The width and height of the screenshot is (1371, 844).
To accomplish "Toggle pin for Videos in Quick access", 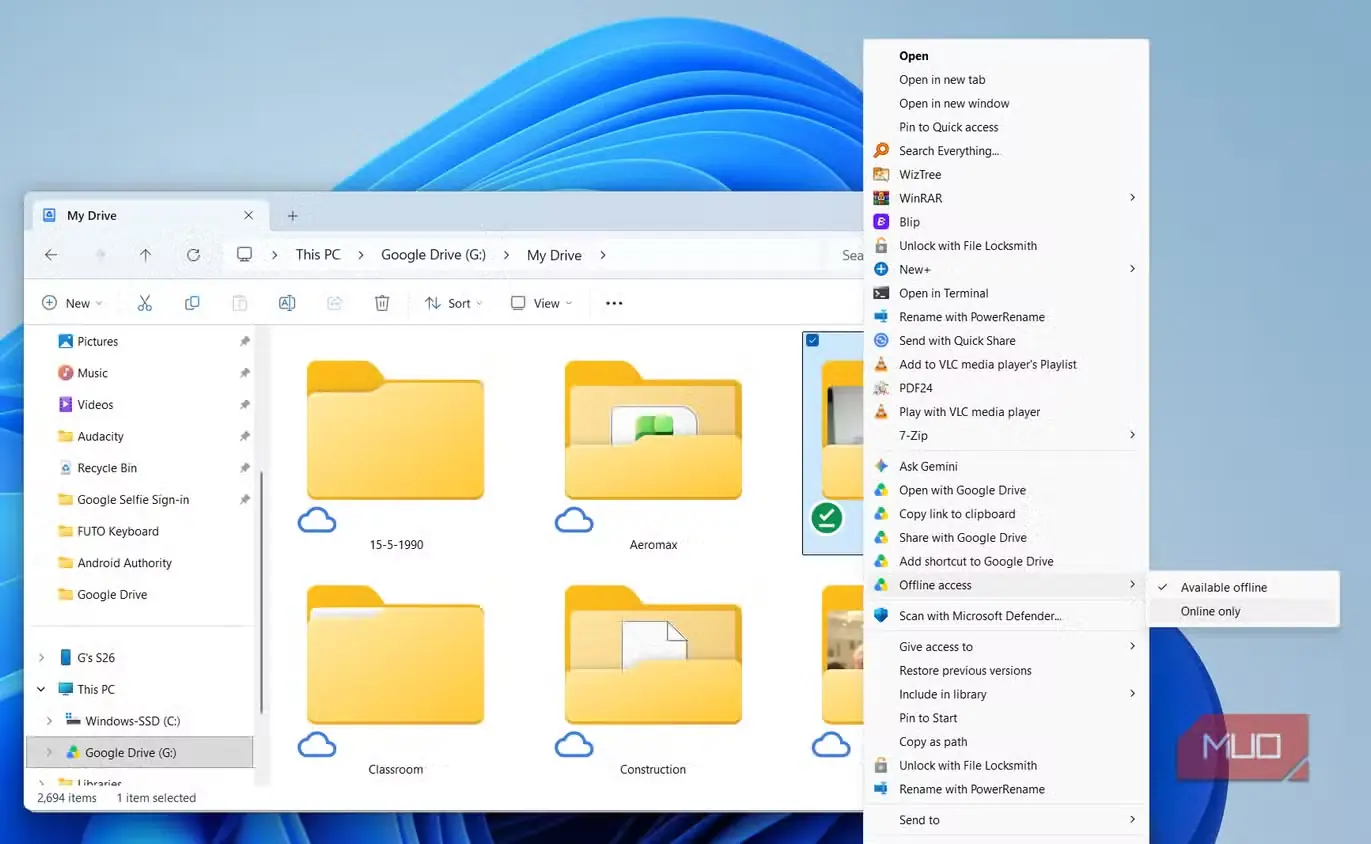I will coord(244,405).
